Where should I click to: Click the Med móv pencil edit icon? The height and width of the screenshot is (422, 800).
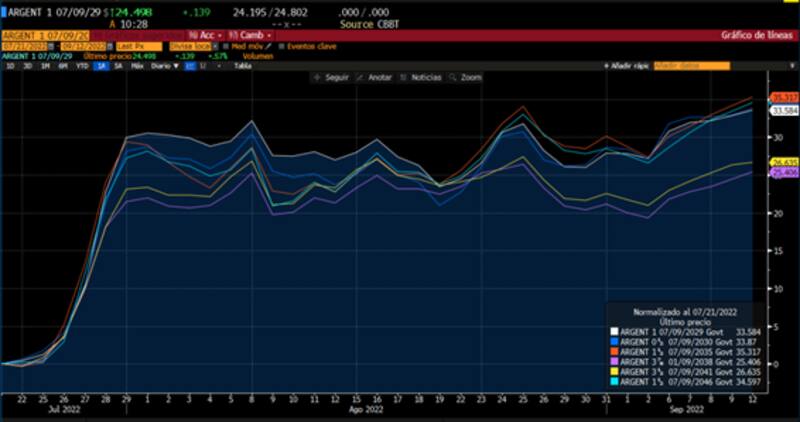(x=267, y=46)
